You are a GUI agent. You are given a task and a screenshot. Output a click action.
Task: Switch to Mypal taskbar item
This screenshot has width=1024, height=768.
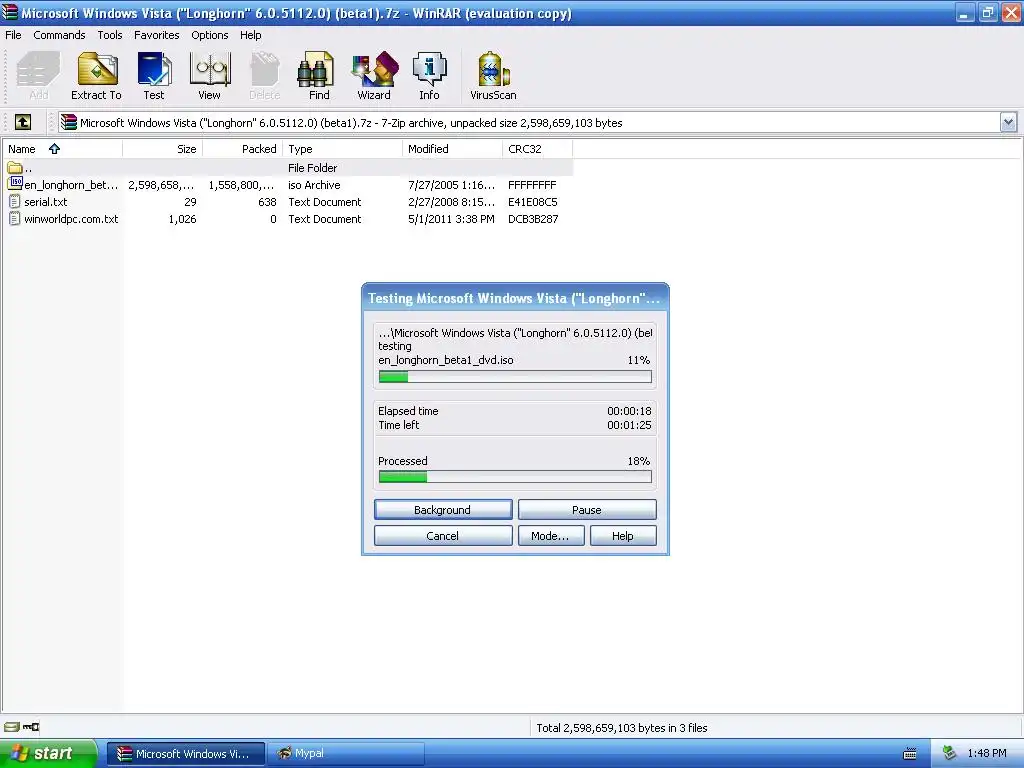346,754
